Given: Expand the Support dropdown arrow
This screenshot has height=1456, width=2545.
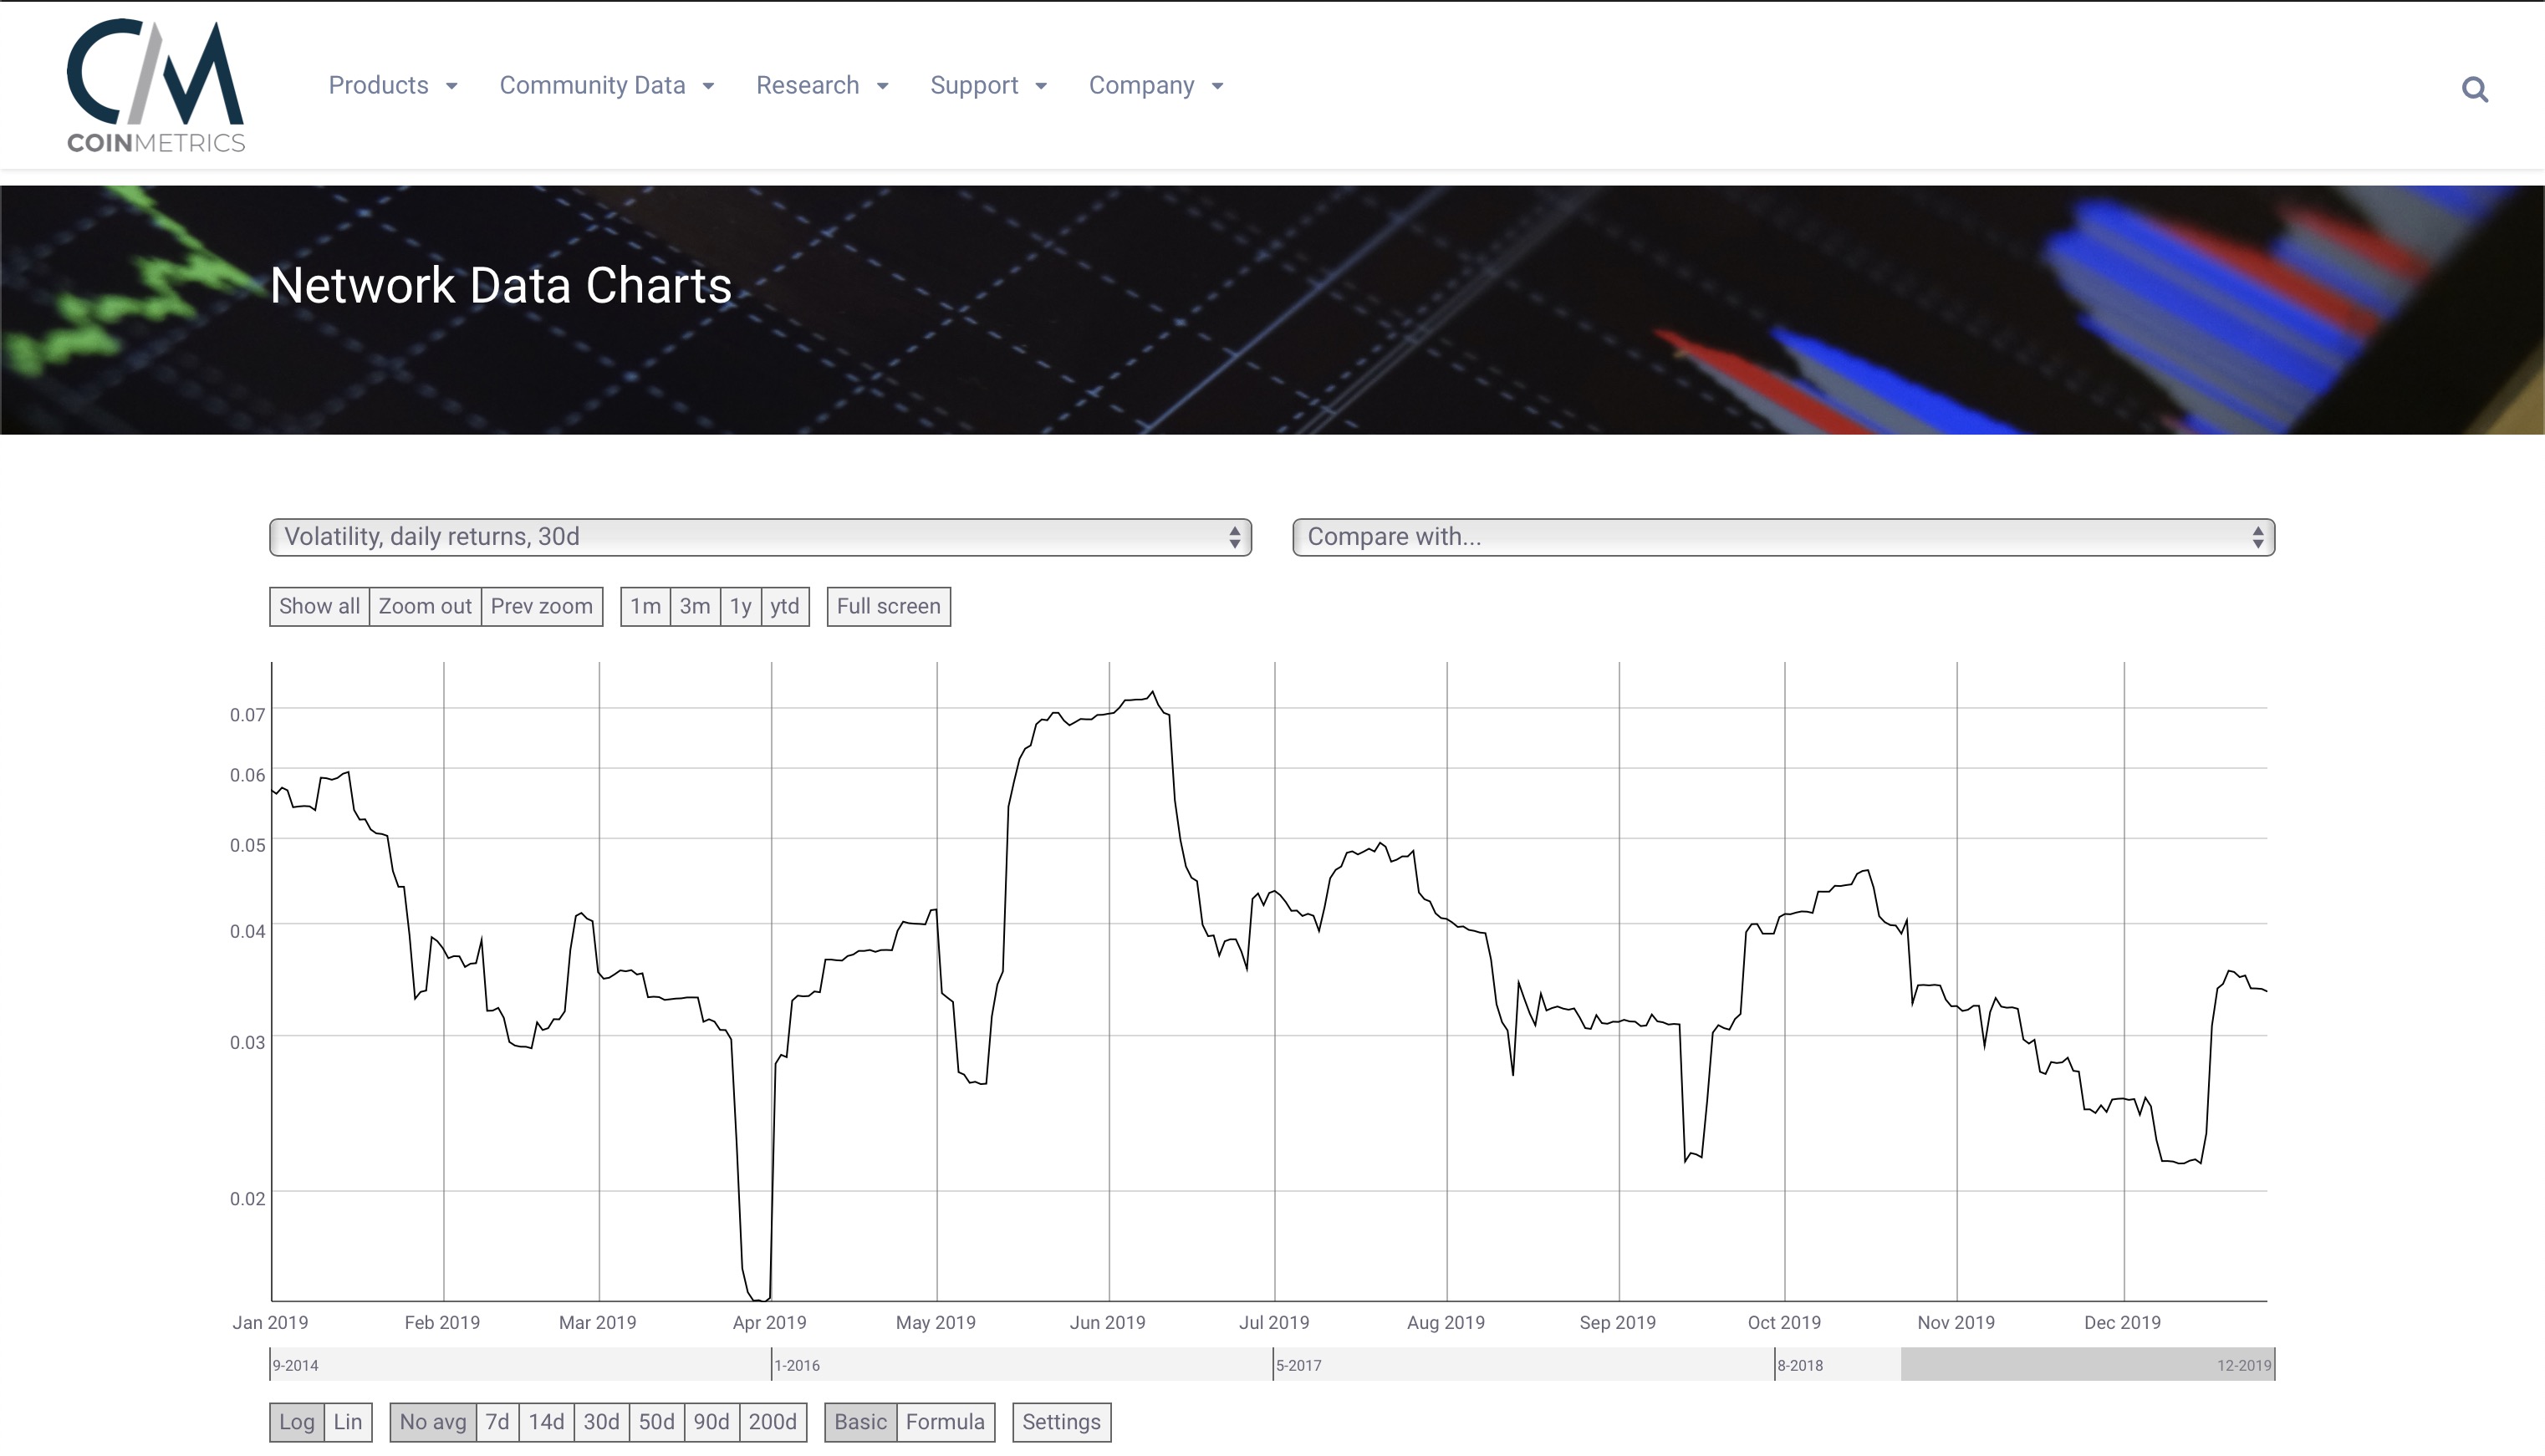Looking at the screenshot, I should (1041, 87).
